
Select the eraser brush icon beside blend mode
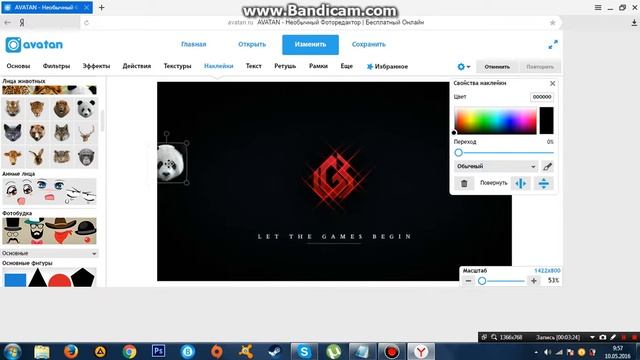point(547,166)
